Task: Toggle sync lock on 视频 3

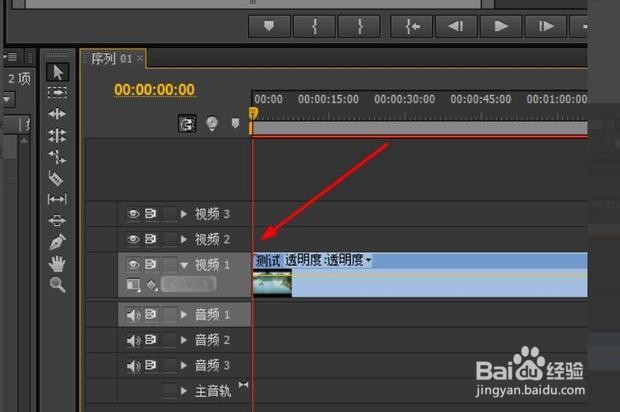Action: tap(150, 214)
